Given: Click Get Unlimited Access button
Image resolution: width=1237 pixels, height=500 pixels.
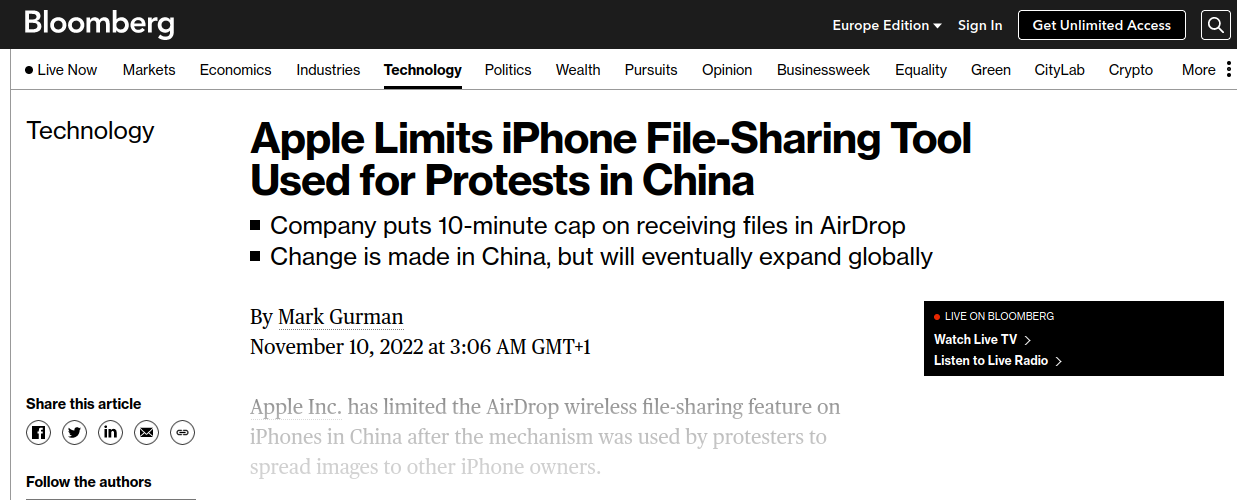Looking at the screenshot, I should [x=1101, y=26].
